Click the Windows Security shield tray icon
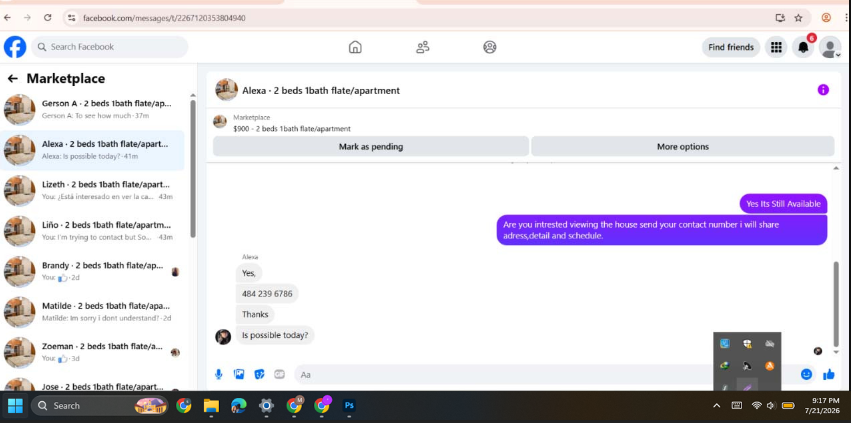 [x=747, y=343]
